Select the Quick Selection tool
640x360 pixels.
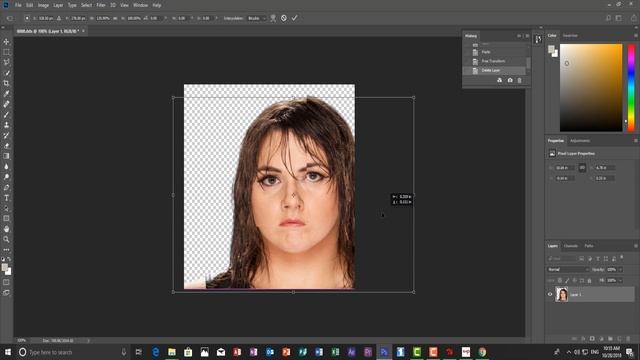7,73
